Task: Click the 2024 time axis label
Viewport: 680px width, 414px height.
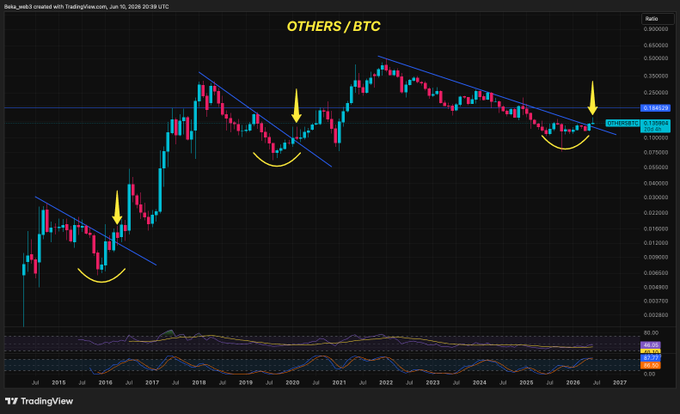Action: (480, 382)
